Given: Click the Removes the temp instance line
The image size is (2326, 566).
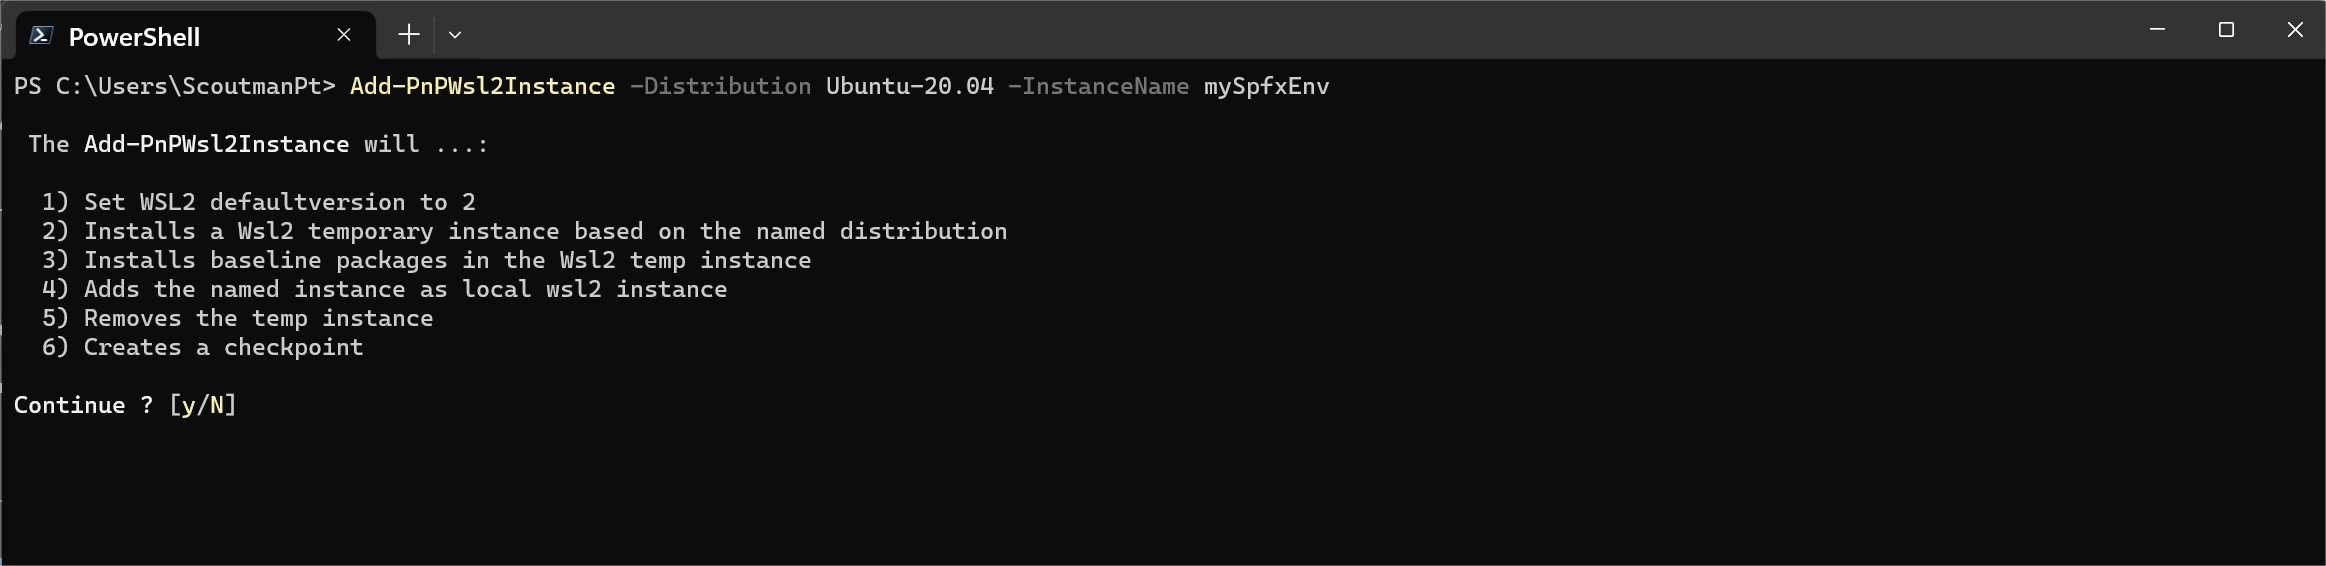Looking at the screenshot, I should point(238,318).
